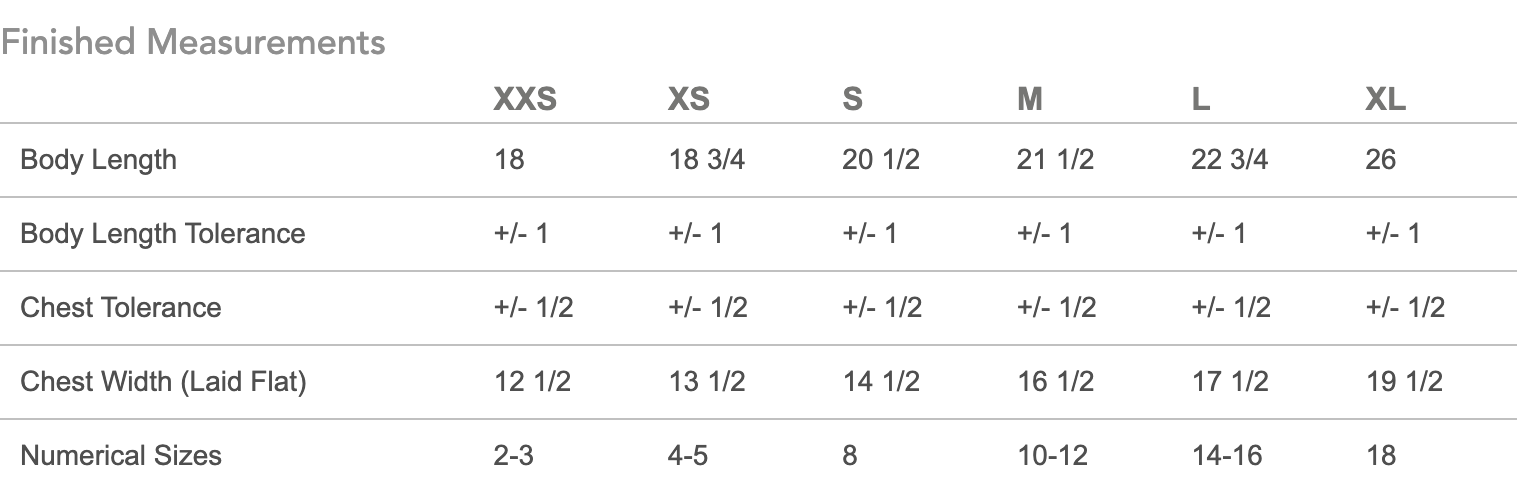The height and width of the screenshot is (492, 1517).
Task: Click the Body Length Tolerance row label
Action: tap(163, 234)
